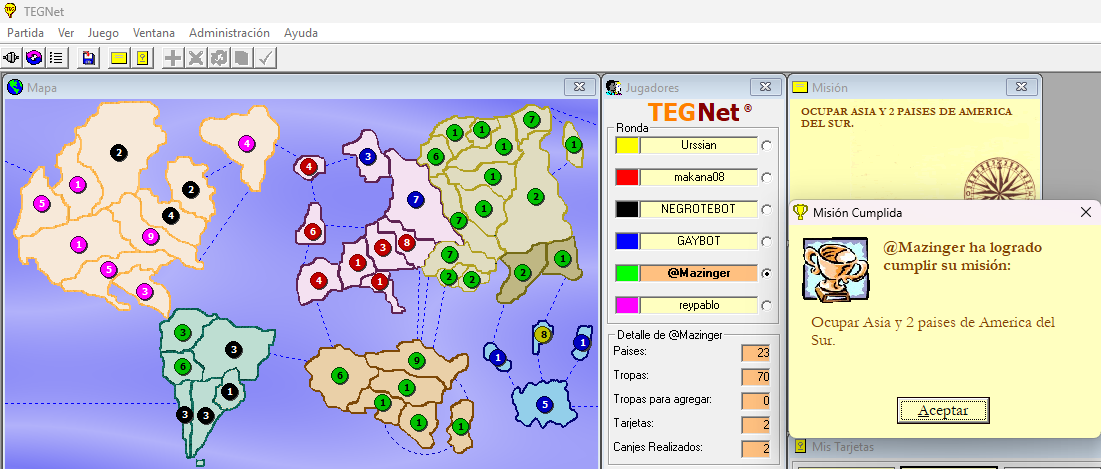Viewport: 1101px width, 469px height.
Task: Select the Urssian player radio button
Action: (767, 146)
